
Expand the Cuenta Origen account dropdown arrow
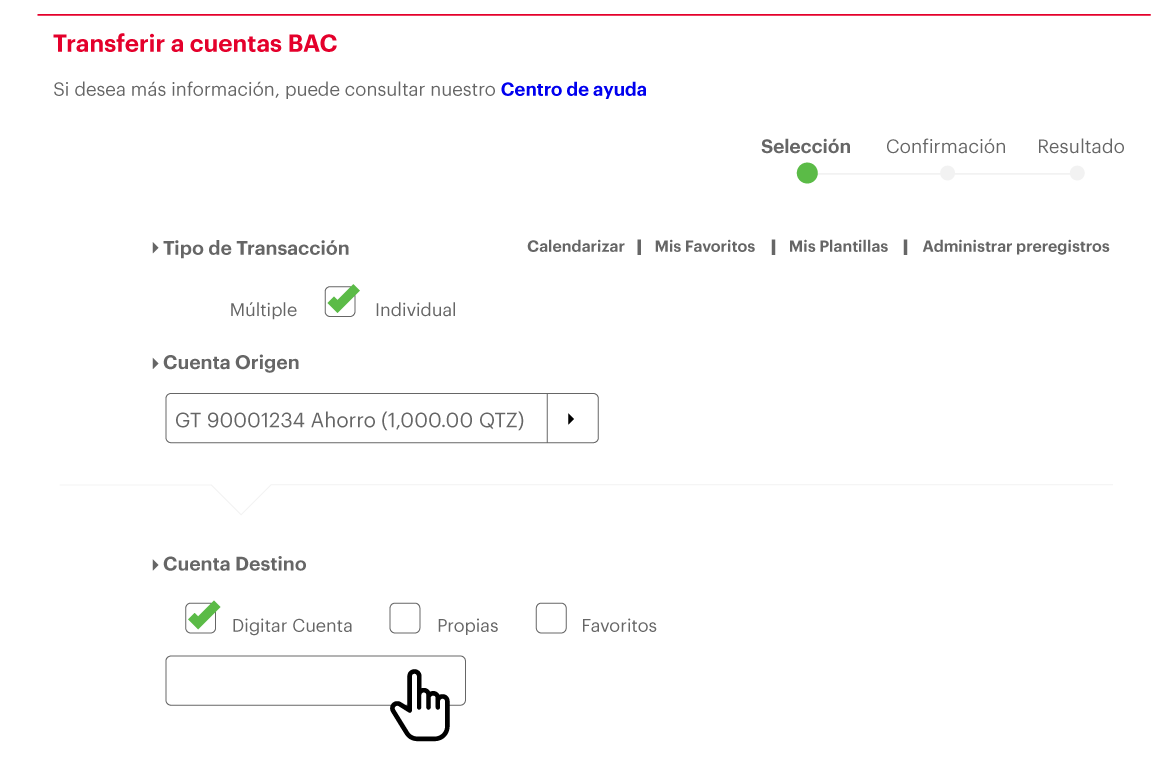(x=572, y=418)
